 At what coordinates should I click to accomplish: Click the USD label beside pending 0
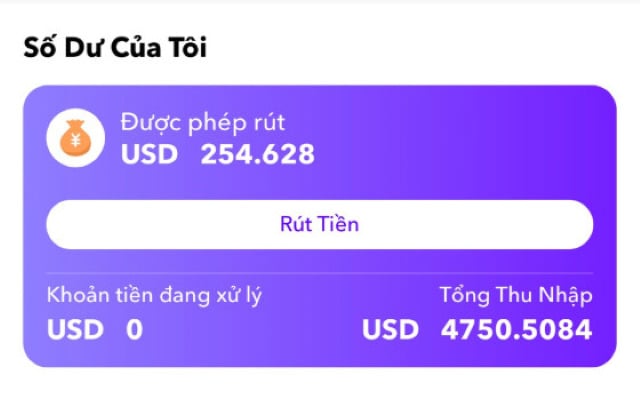pos(76,329)
